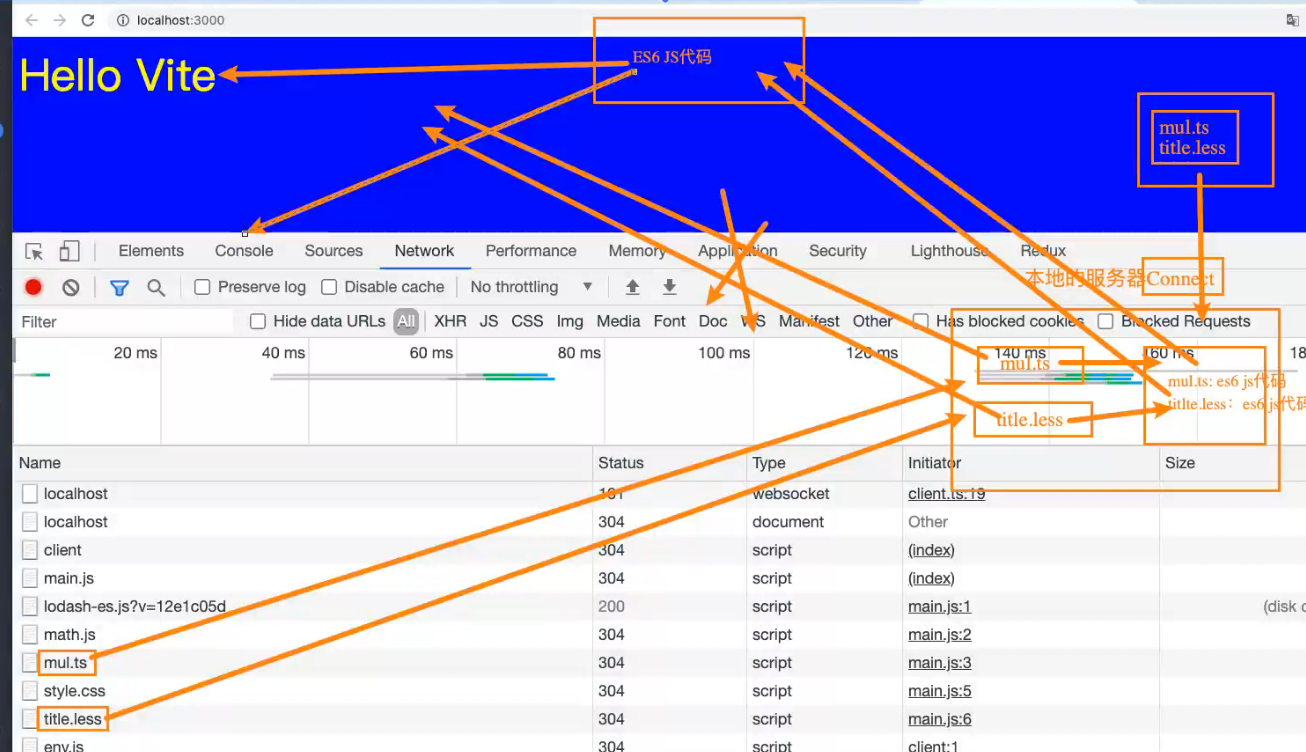Viewport: 1306px width, 752px height.
Task: Enable Disable cache checkbox
Action: tap(329, 287)
